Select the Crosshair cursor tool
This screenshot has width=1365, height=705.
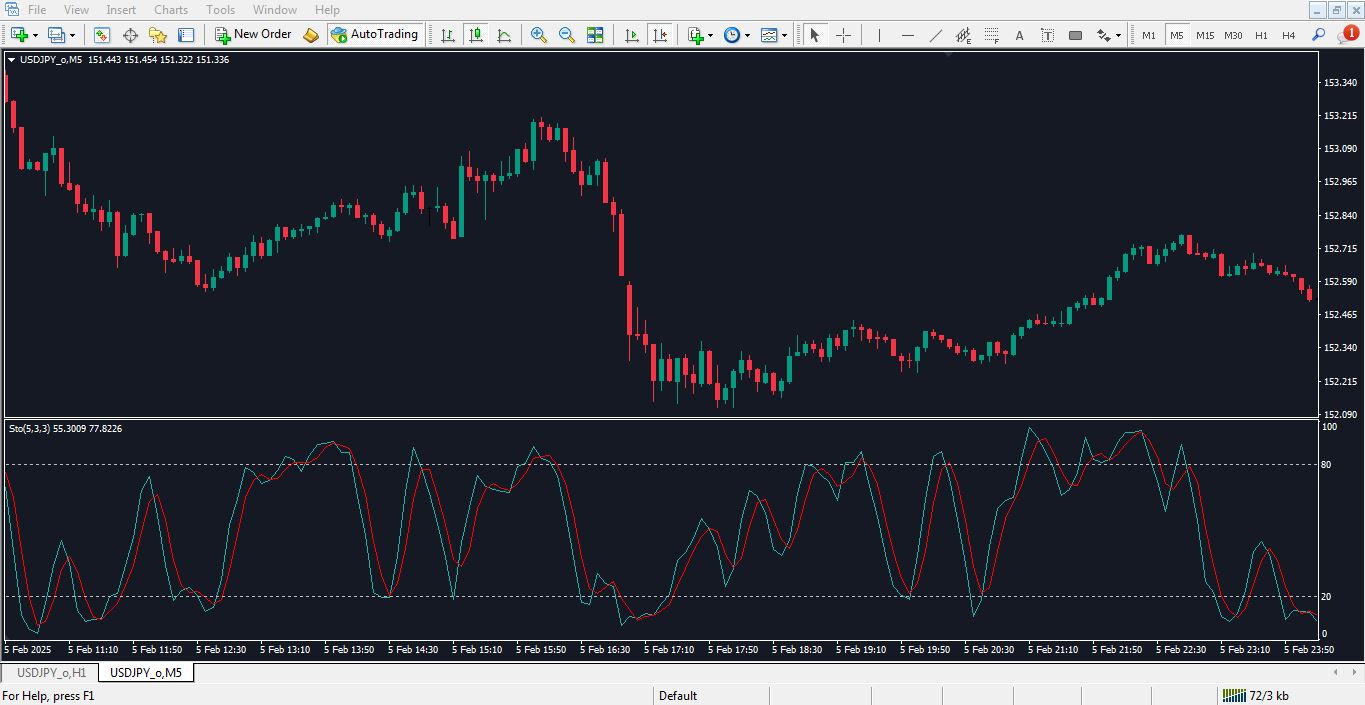(843, 35)
